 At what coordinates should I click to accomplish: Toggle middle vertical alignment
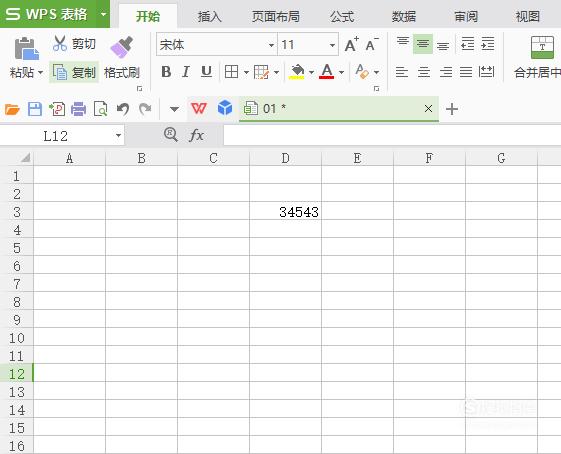[423, 44]
